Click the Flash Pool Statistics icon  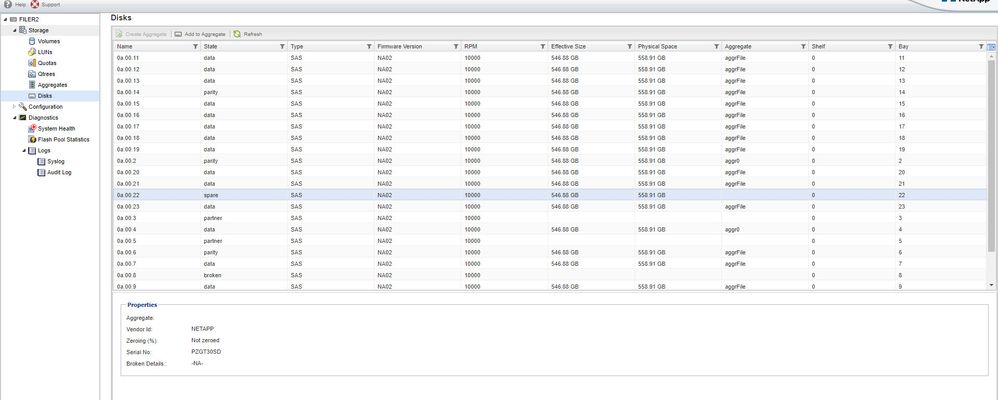[x=32, y=139]
